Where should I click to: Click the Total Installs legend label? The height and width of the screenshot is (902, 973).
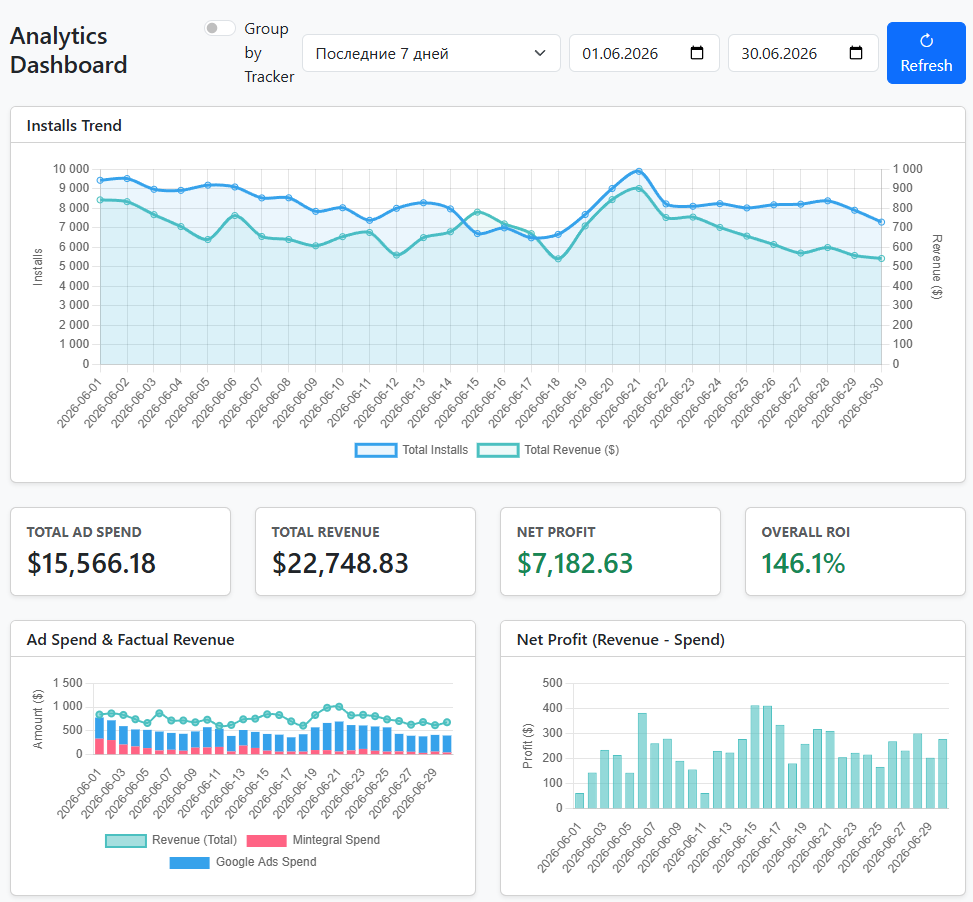[x=435, y=450]
